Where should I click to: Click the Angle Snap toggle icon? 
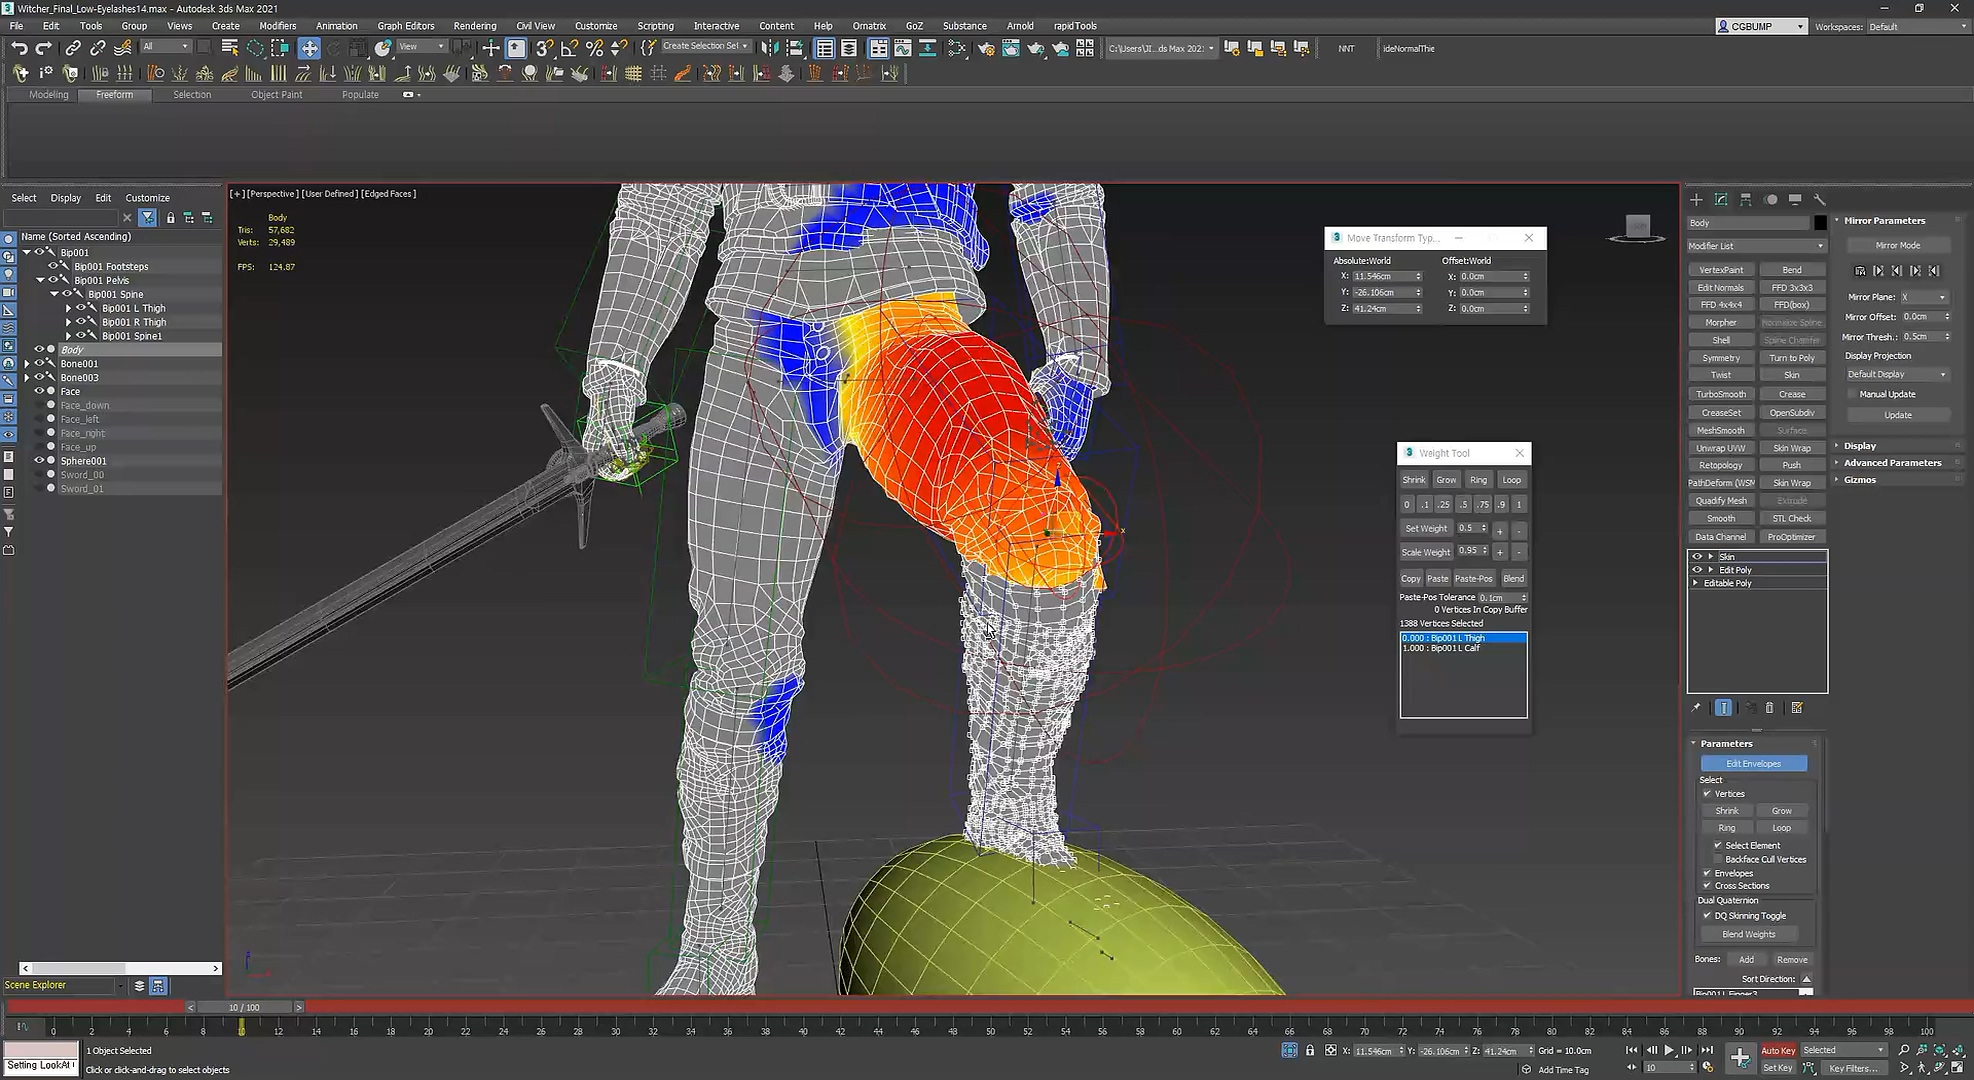[569, 48]
